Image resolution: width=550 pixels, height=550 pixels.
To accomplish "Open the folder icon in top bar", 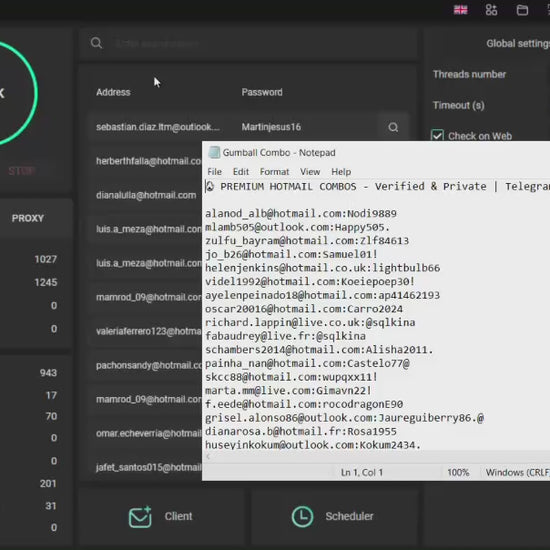I will (x=522, y=10).
